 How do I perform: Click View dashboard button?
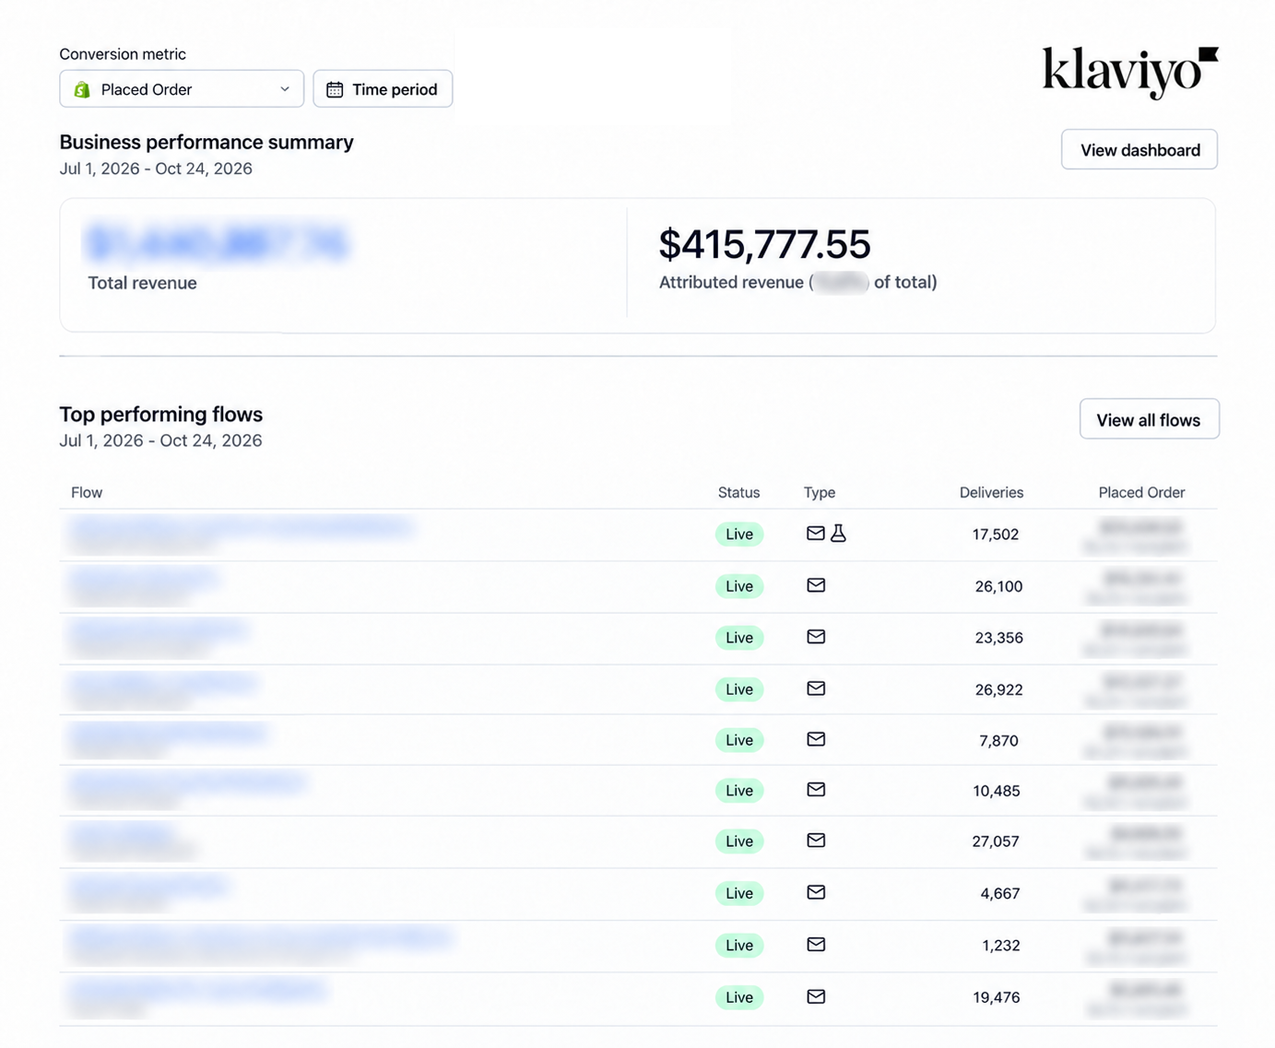(x=1140, y=150)
